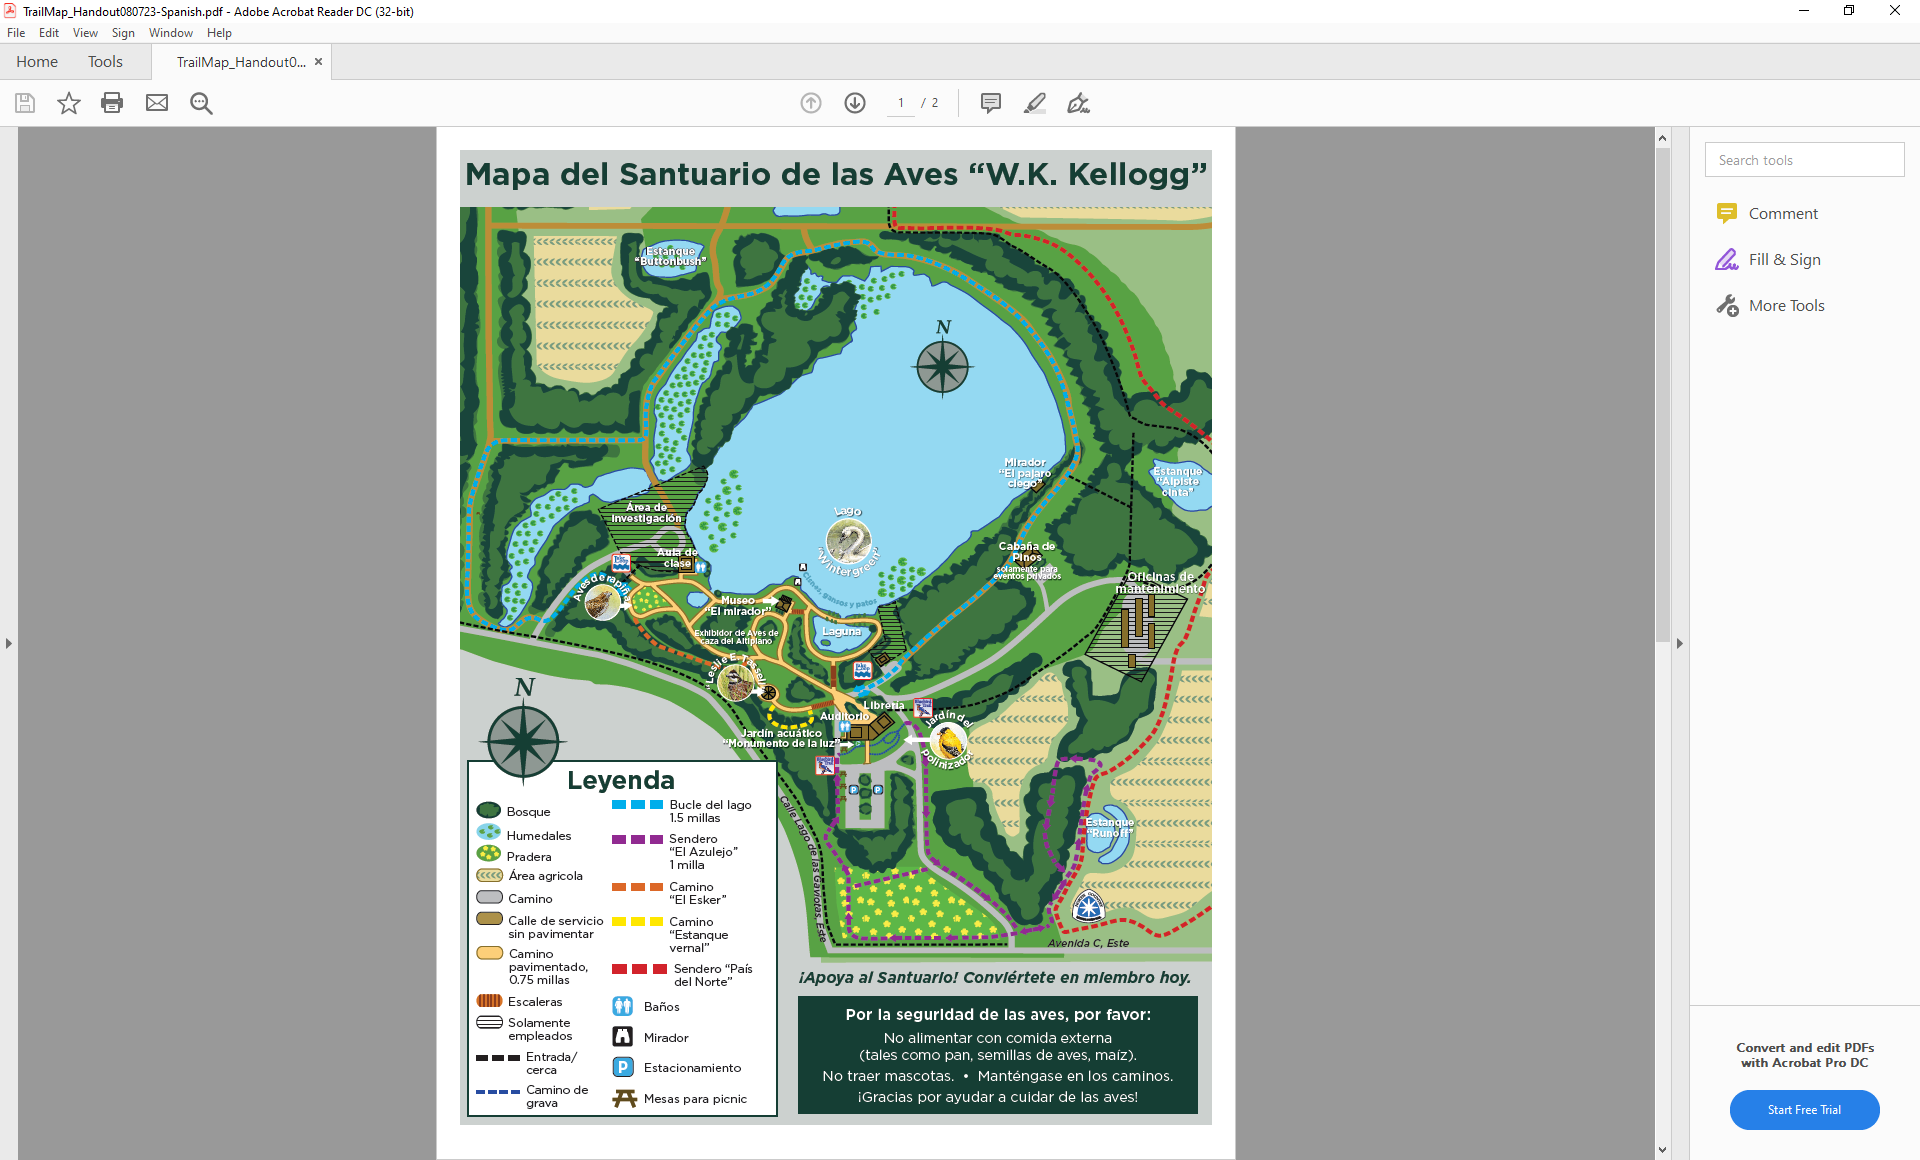Image resolution: width=1920 pixels, height=1160 pixels.
Task: Click the 'Leyenda' heading text
Action: [620, 780]
